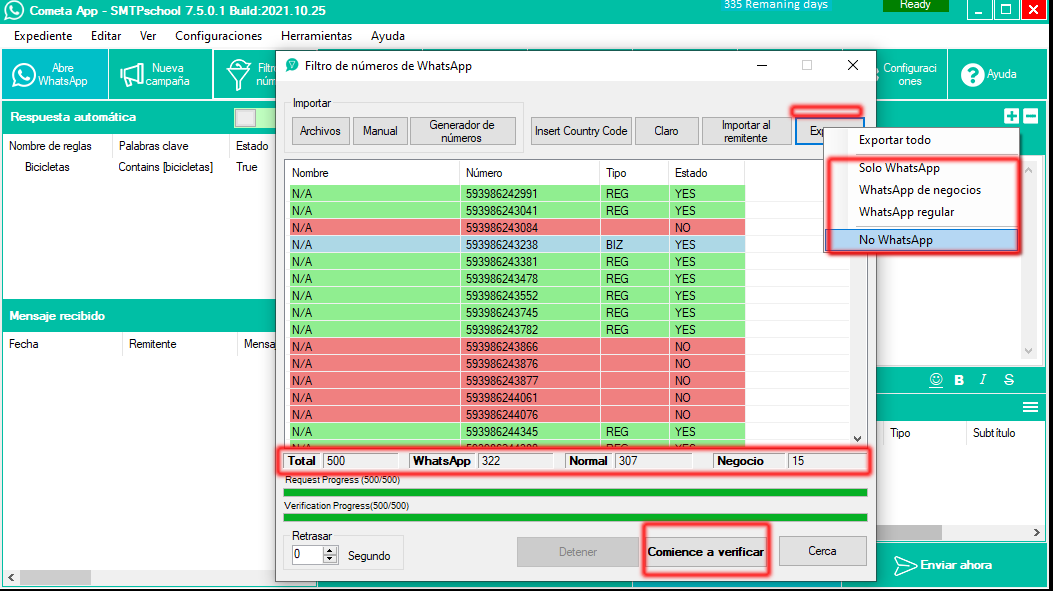Screen dimensions: 1053x591
Task: Open the emoji picker smiley icon
Action: [x=935, y=380]
